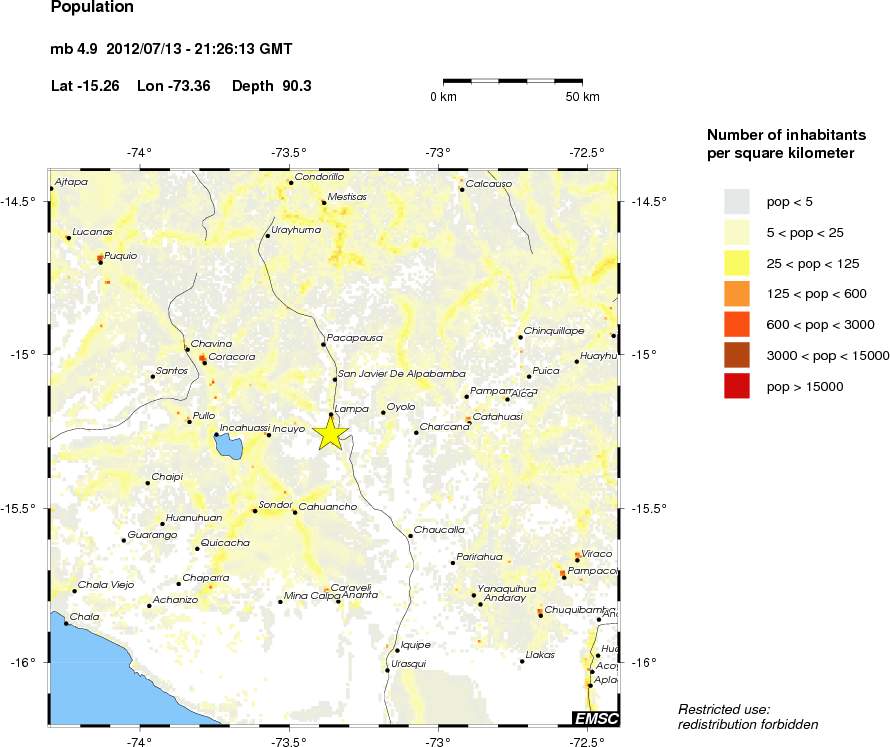Click the 'Calcauso' town label
Image resolution: width=890 pixels, height=747 pixels.
click(489, 184)
